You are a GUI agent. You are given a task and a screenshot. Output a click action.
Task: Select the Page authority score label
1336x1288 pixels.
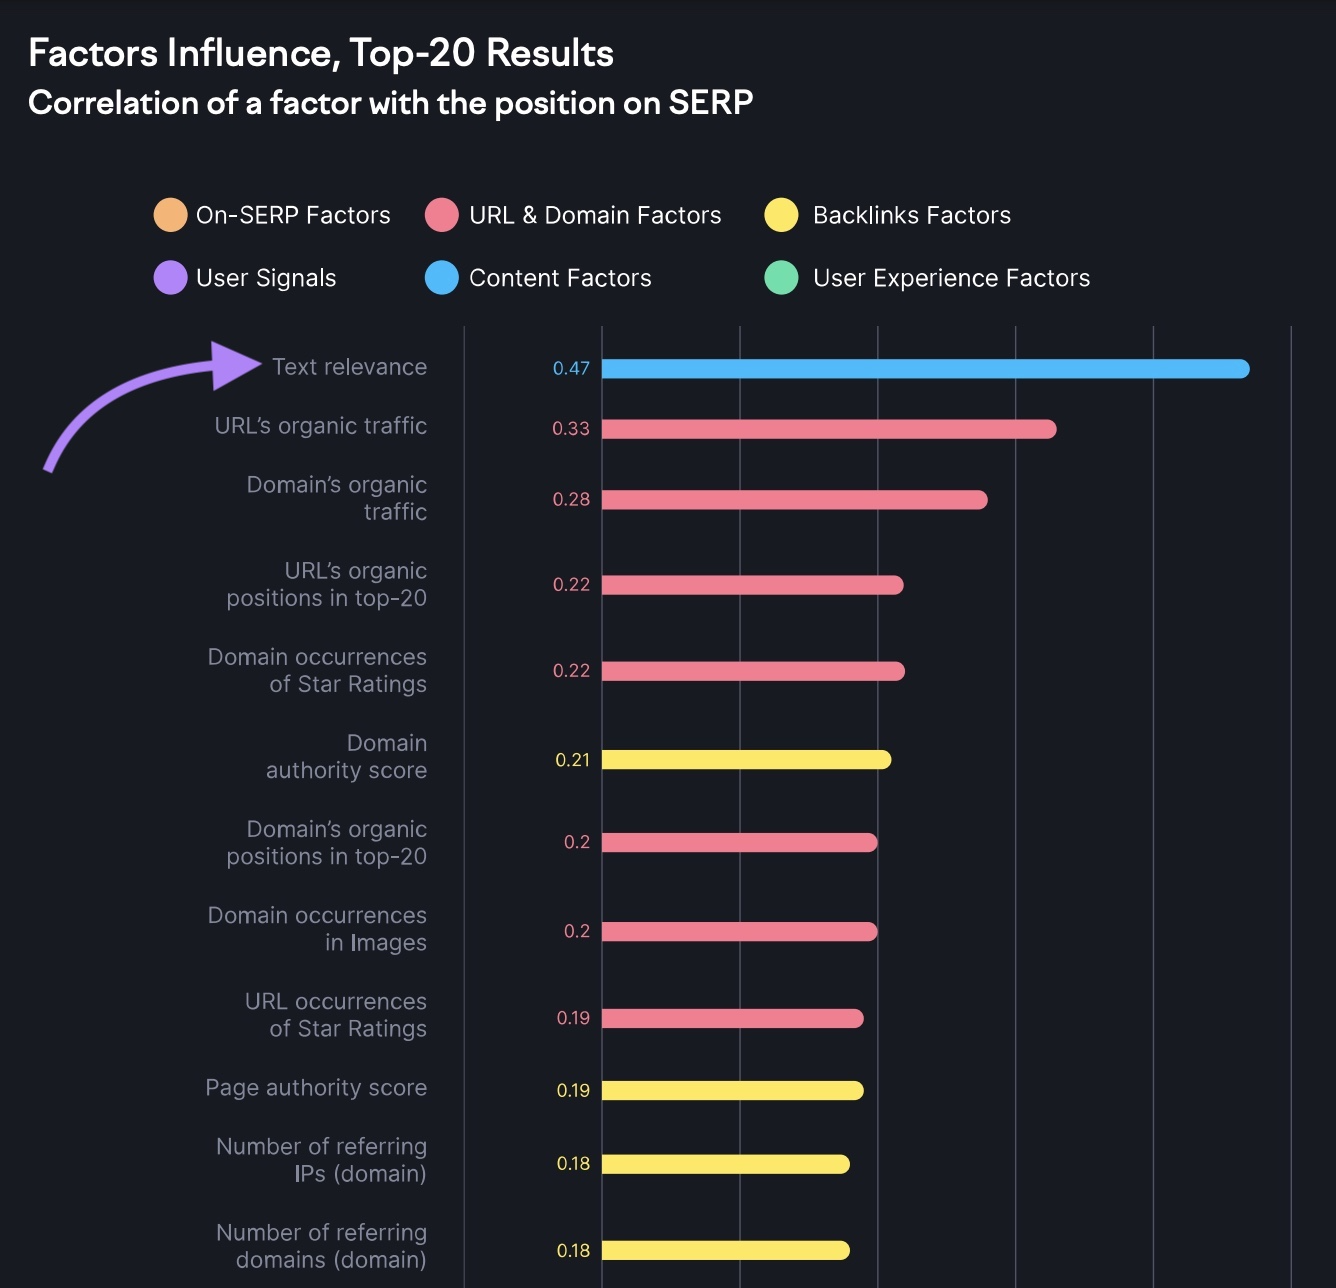[x=316, y=1088]
